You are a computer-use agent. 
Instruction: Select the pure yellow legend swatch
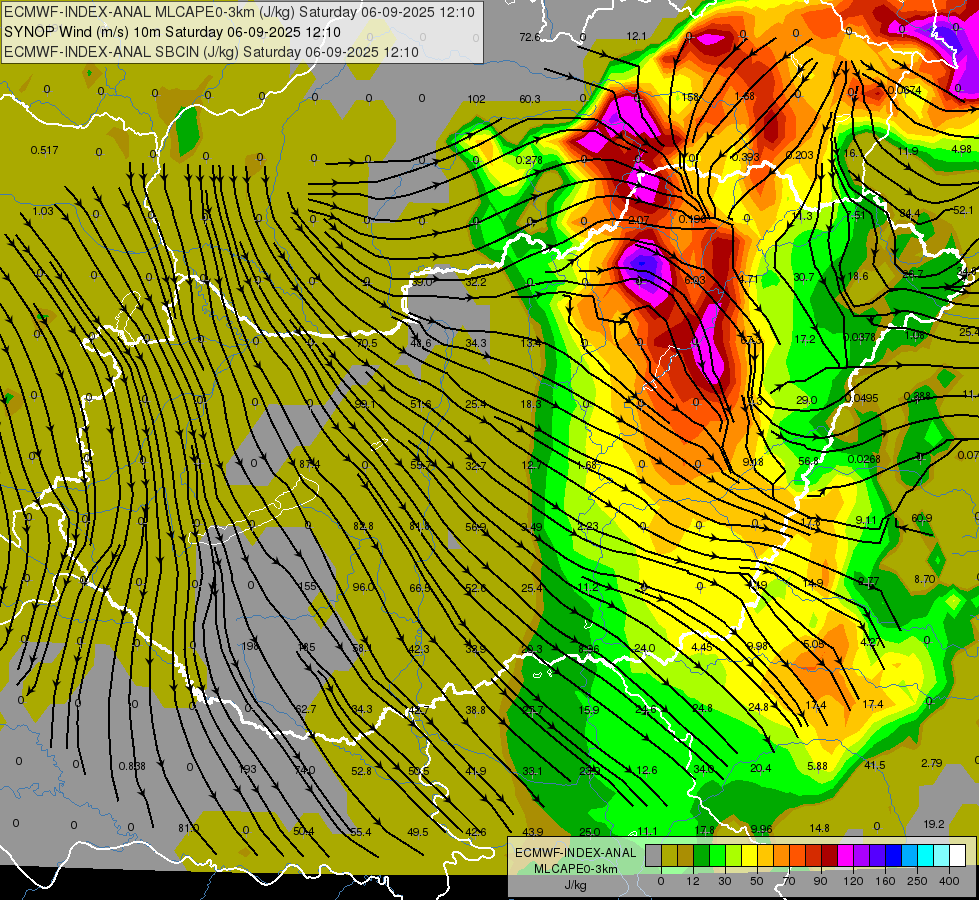coord(749,855)
